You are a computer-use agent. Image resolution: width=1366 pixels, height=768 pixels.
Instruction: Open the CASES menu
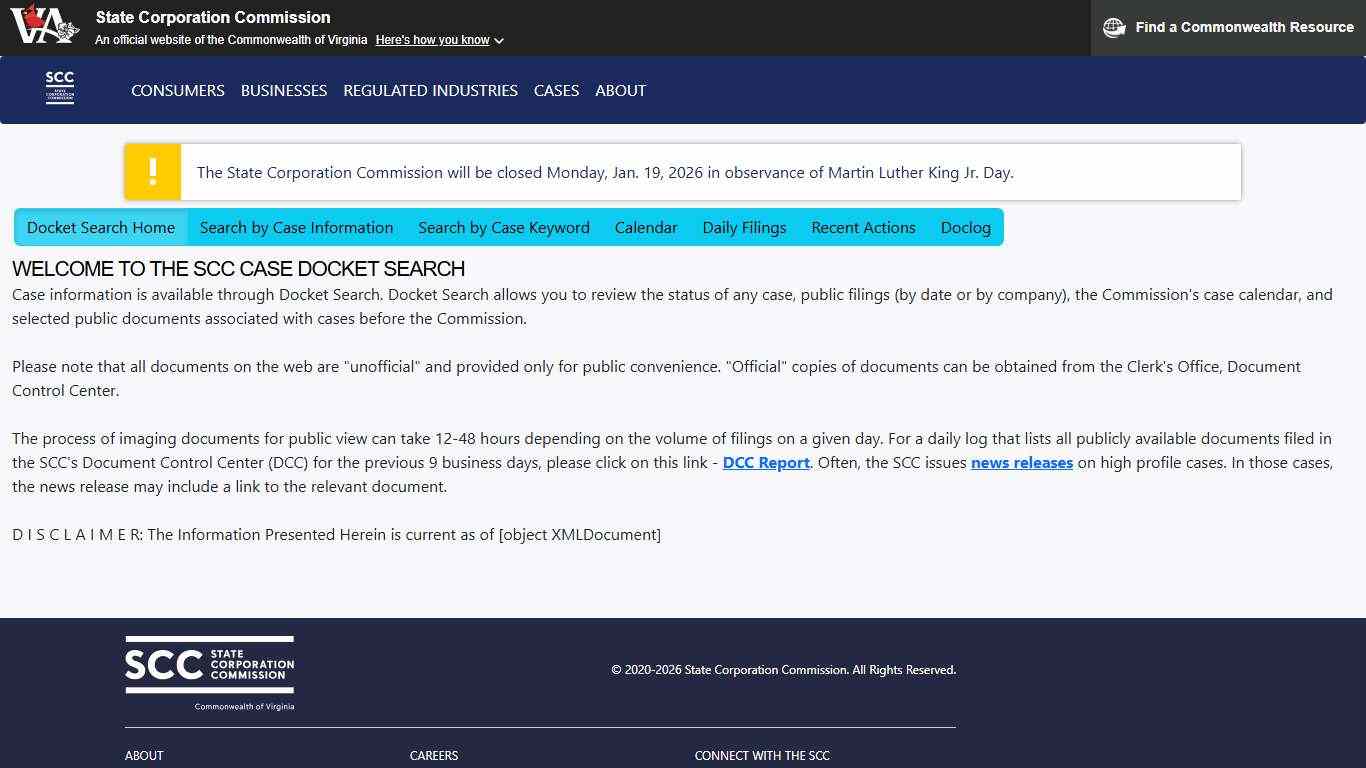click(556, 90)
